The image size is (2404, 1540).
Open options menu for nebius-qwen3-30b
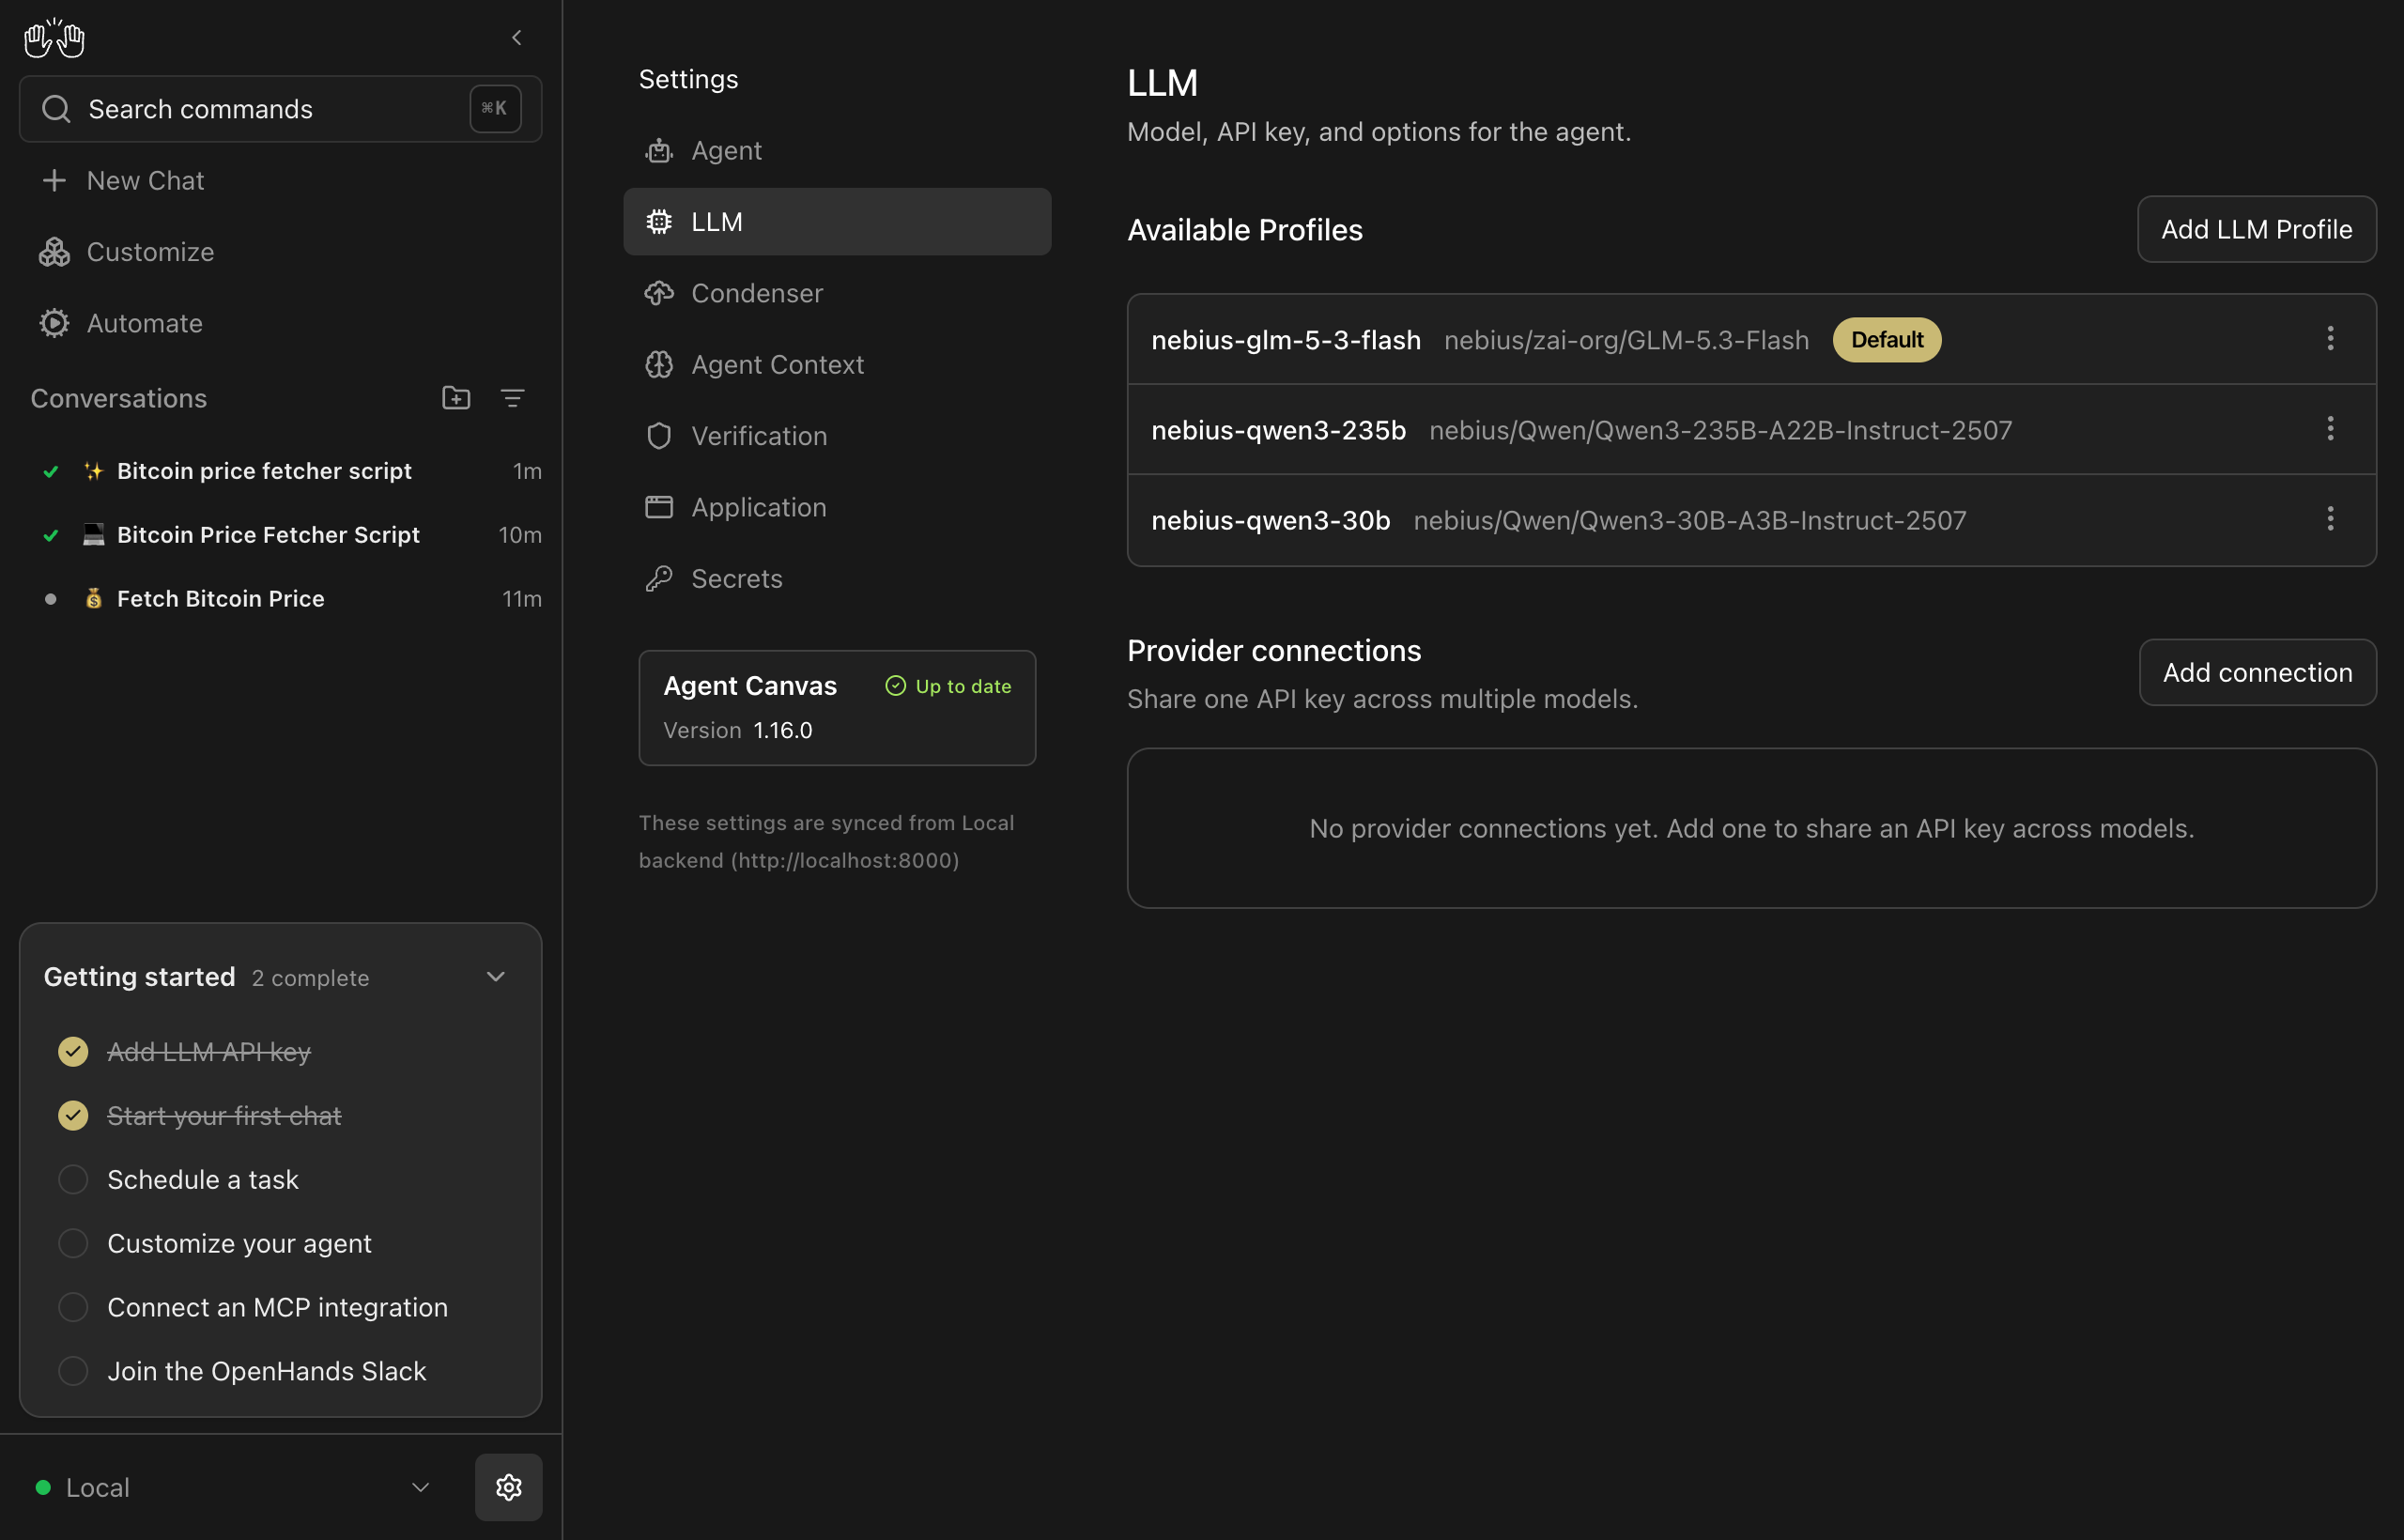pyautogui.click(x=2330, y=519)
